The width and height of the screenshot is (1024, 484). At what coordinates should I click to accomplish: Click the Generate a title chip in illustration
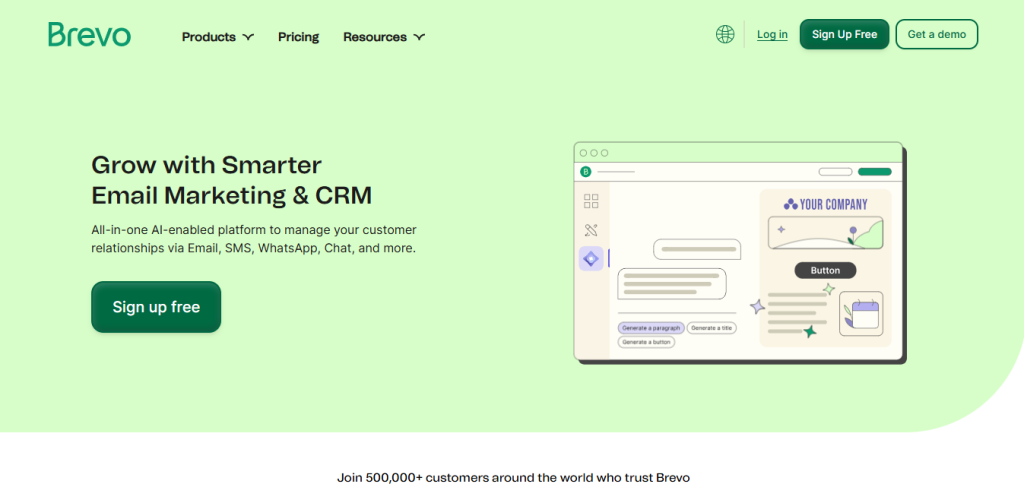711,328
